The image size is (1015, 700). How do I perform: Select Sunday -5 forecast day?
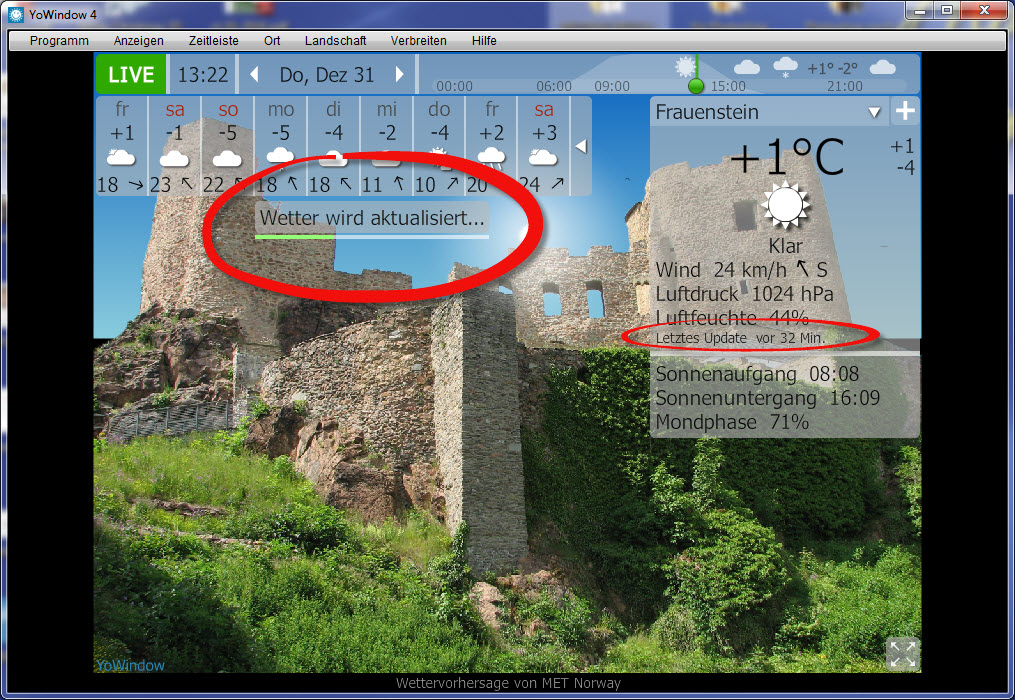(228, 146)
